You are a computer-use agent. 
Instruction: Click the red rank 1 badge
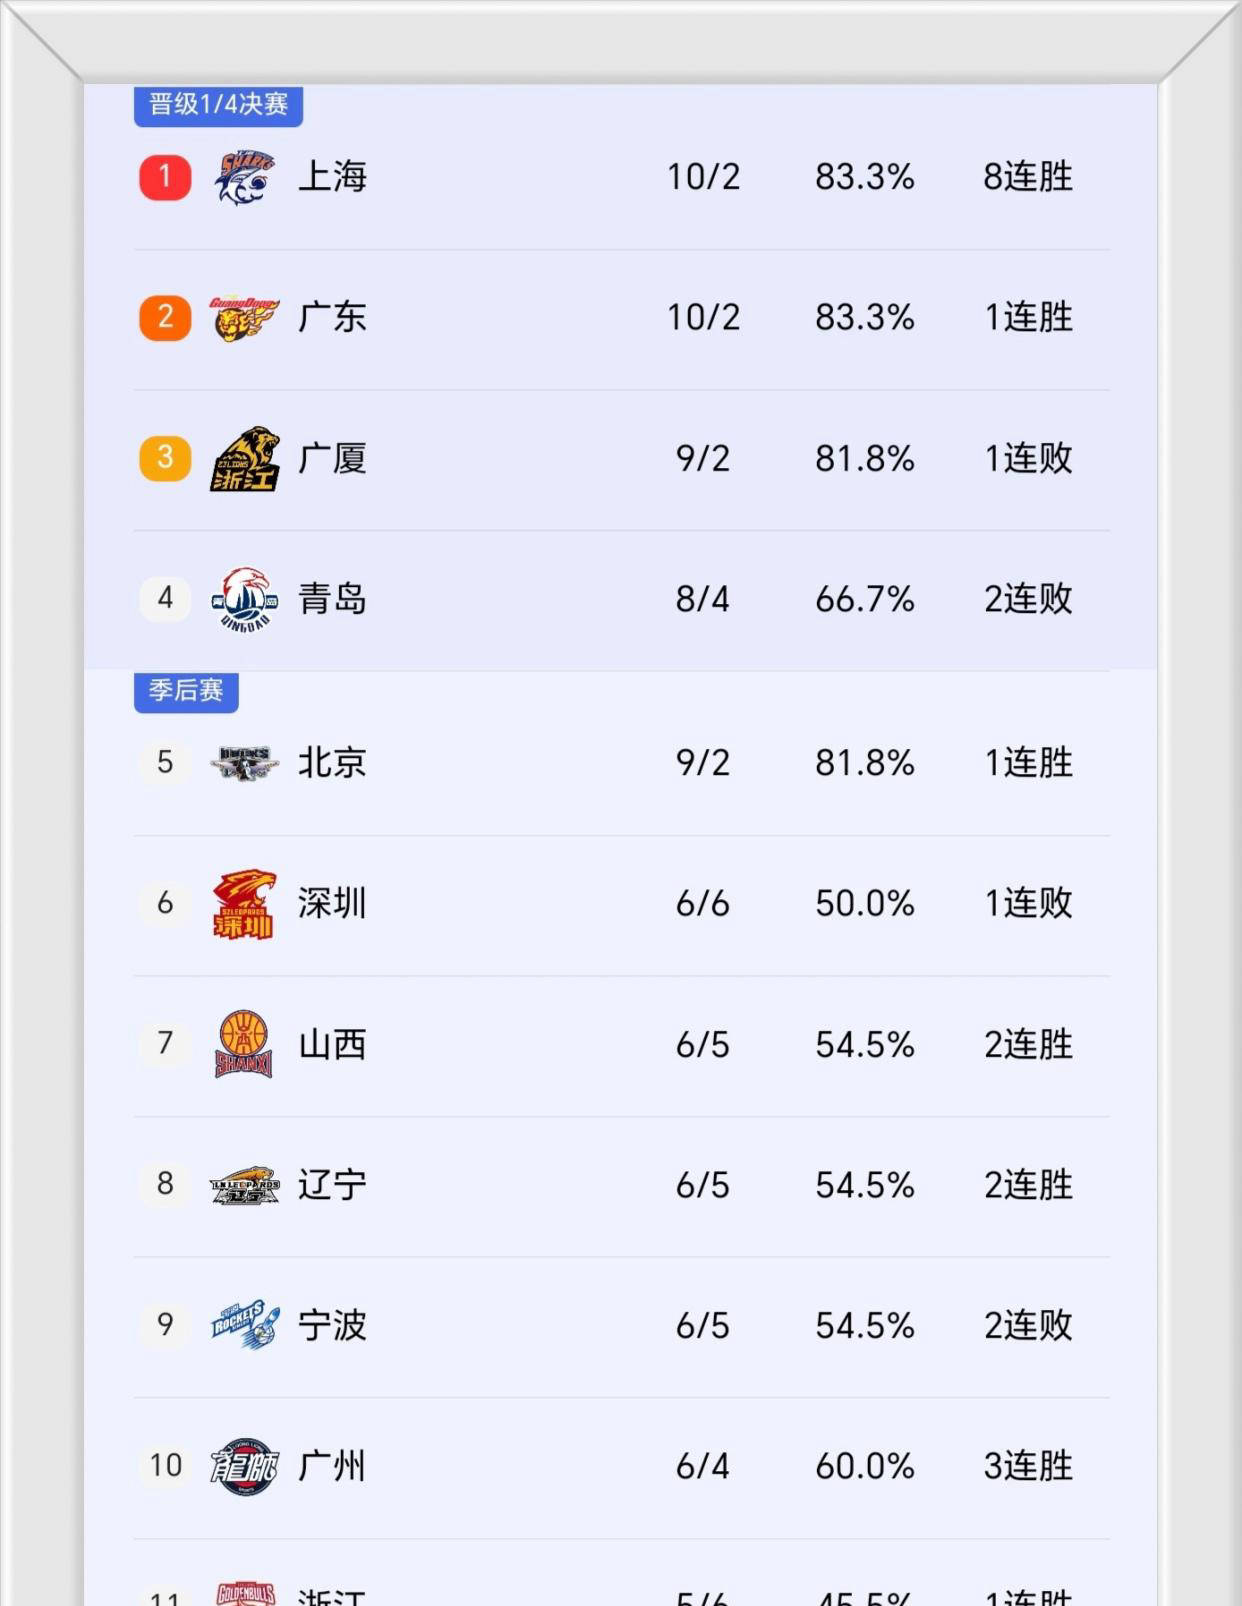pyautogui.click(x=165, y=178)
